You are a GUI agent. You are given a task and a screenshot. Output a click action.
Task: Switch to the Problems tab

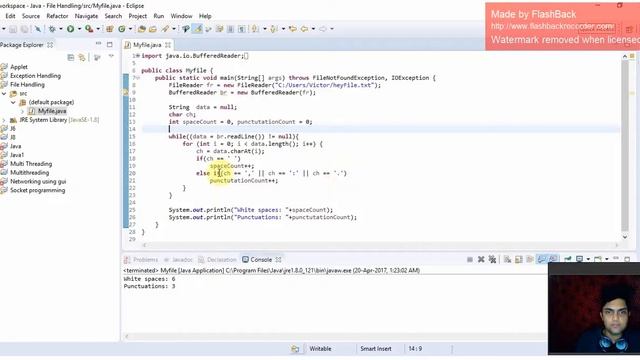pos(141,260)
